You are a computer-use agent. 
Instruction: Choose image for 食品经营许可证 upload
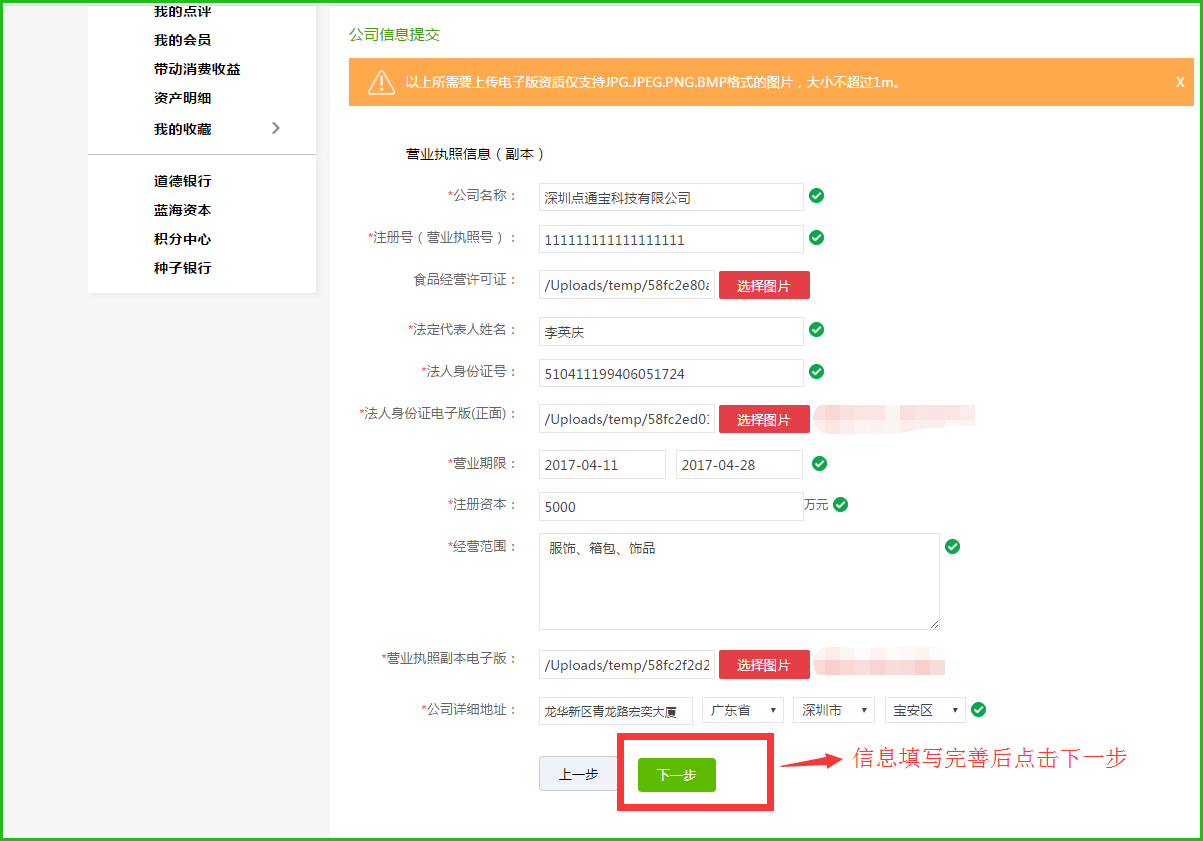click(763, 286)
